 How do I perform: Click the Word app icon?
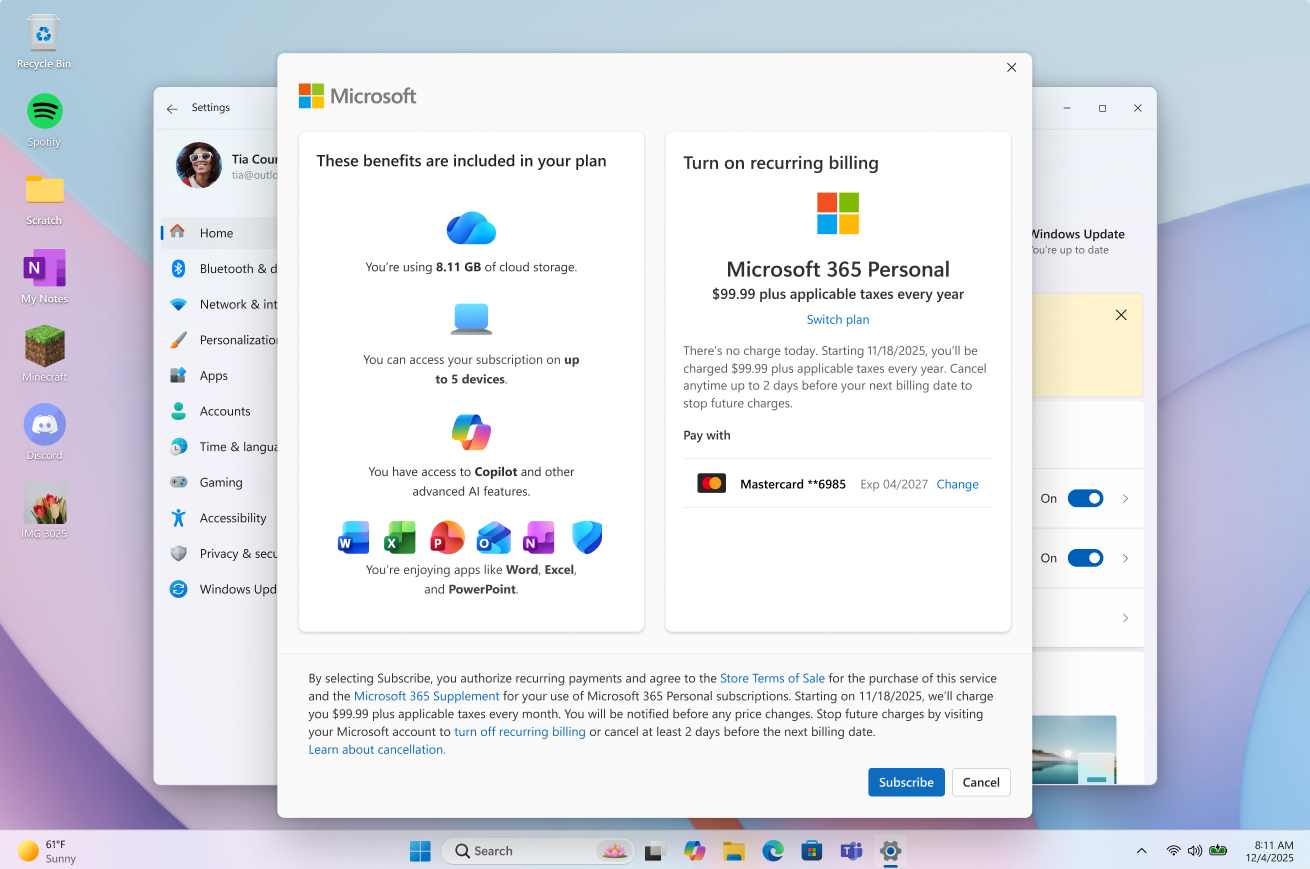click(354, 538)
